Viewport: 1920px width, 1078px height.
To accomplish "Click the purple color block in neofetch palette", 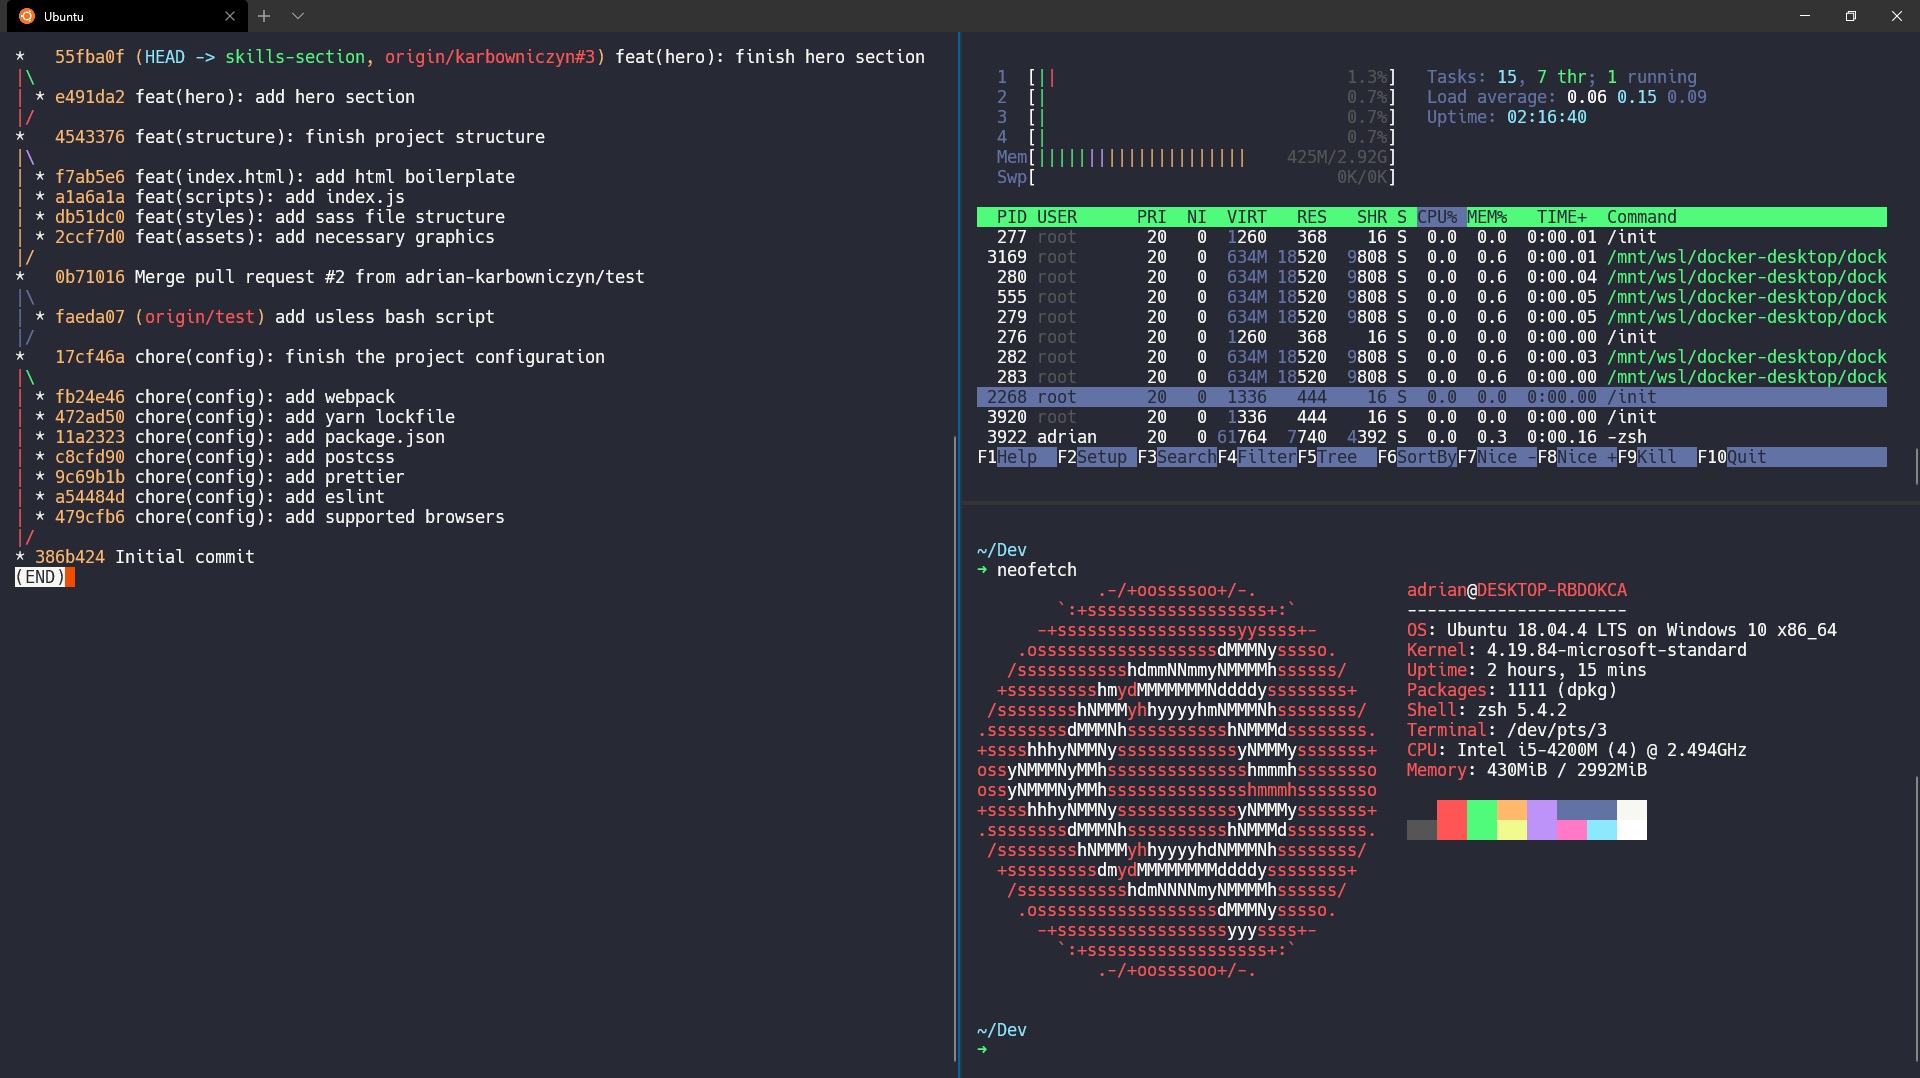I will tap(1542, 820).
